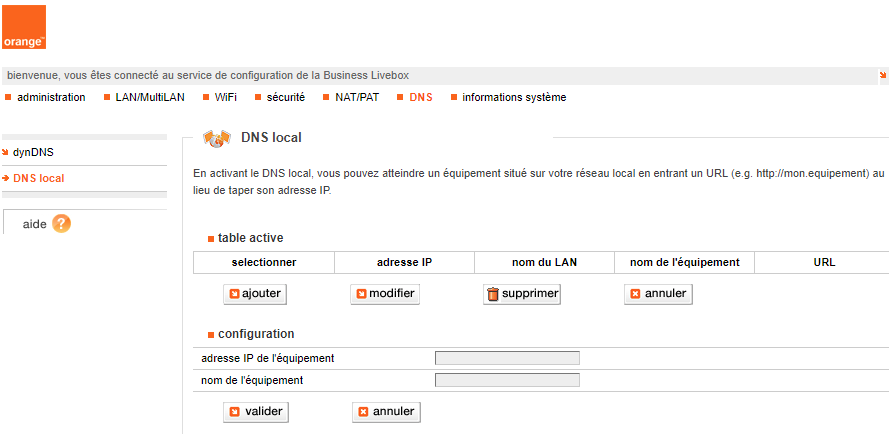
Task: Click the X icon on table annuler button
Action: 635,294
